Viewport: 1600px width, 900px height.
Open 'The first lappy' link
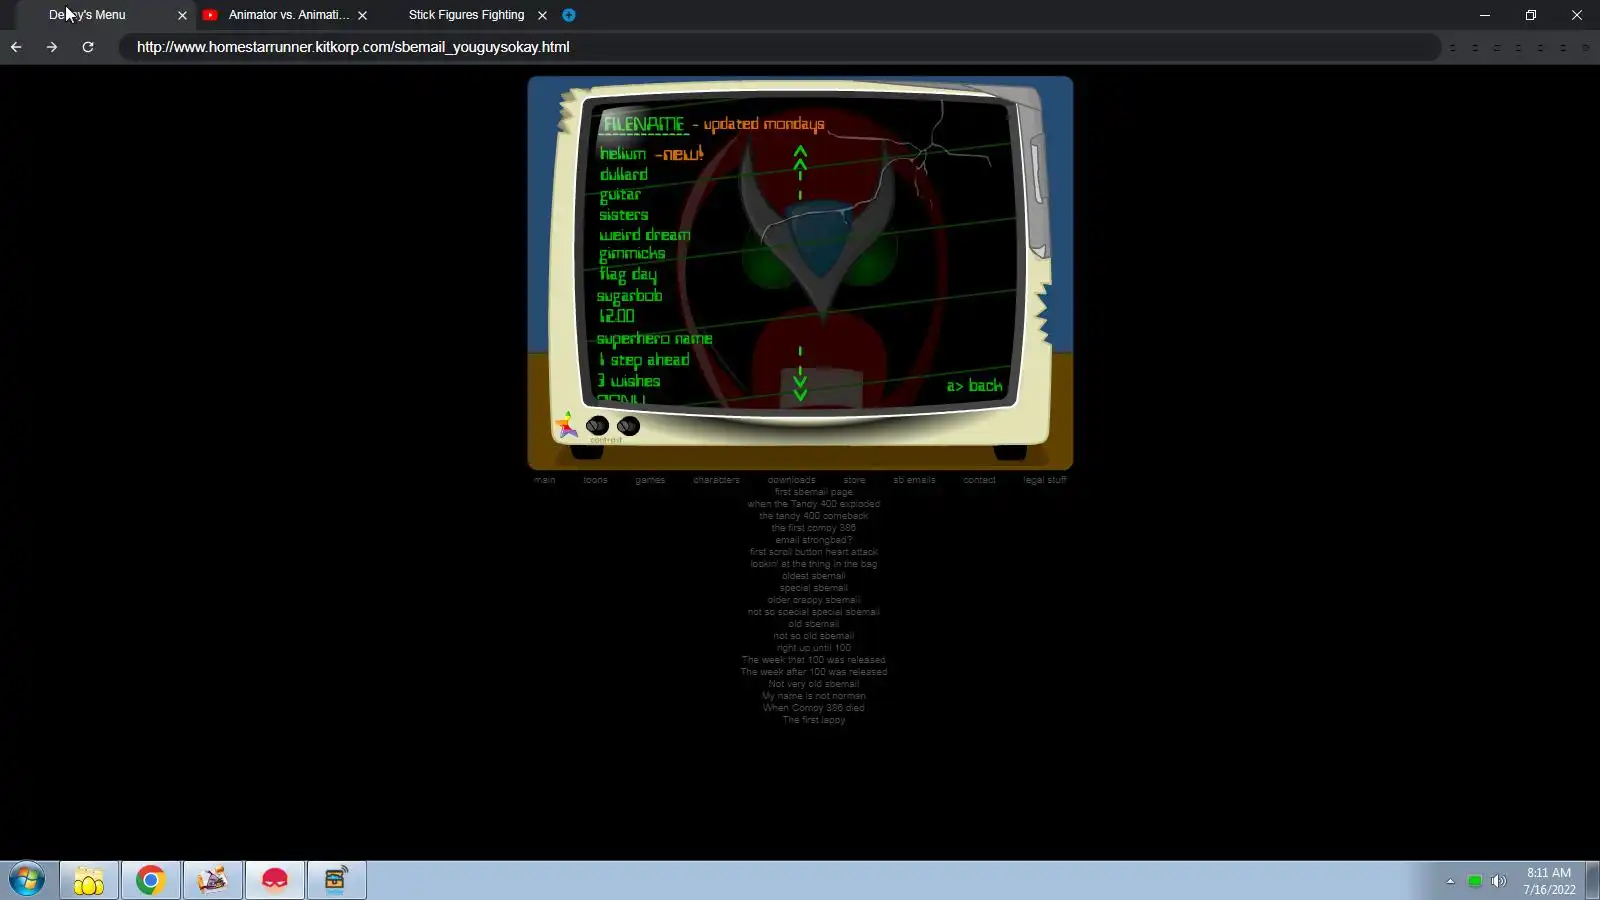pos(814,720)
